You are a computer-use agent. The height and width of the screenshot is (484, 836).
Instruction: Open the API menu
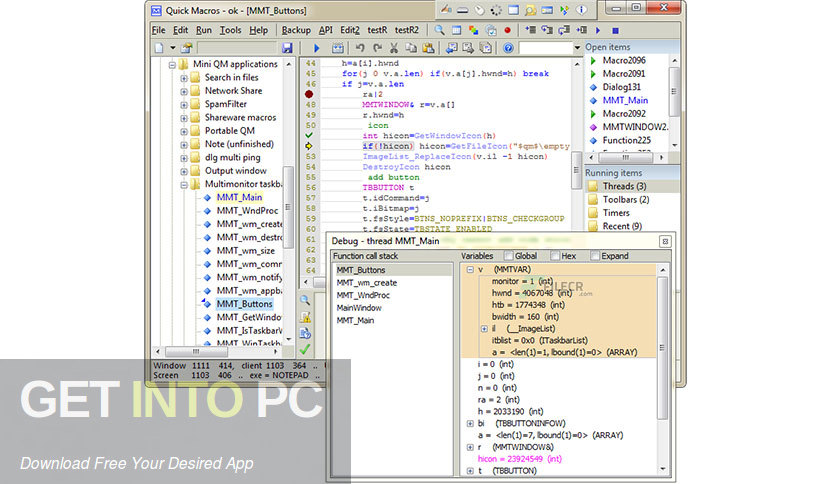(325, 30)
